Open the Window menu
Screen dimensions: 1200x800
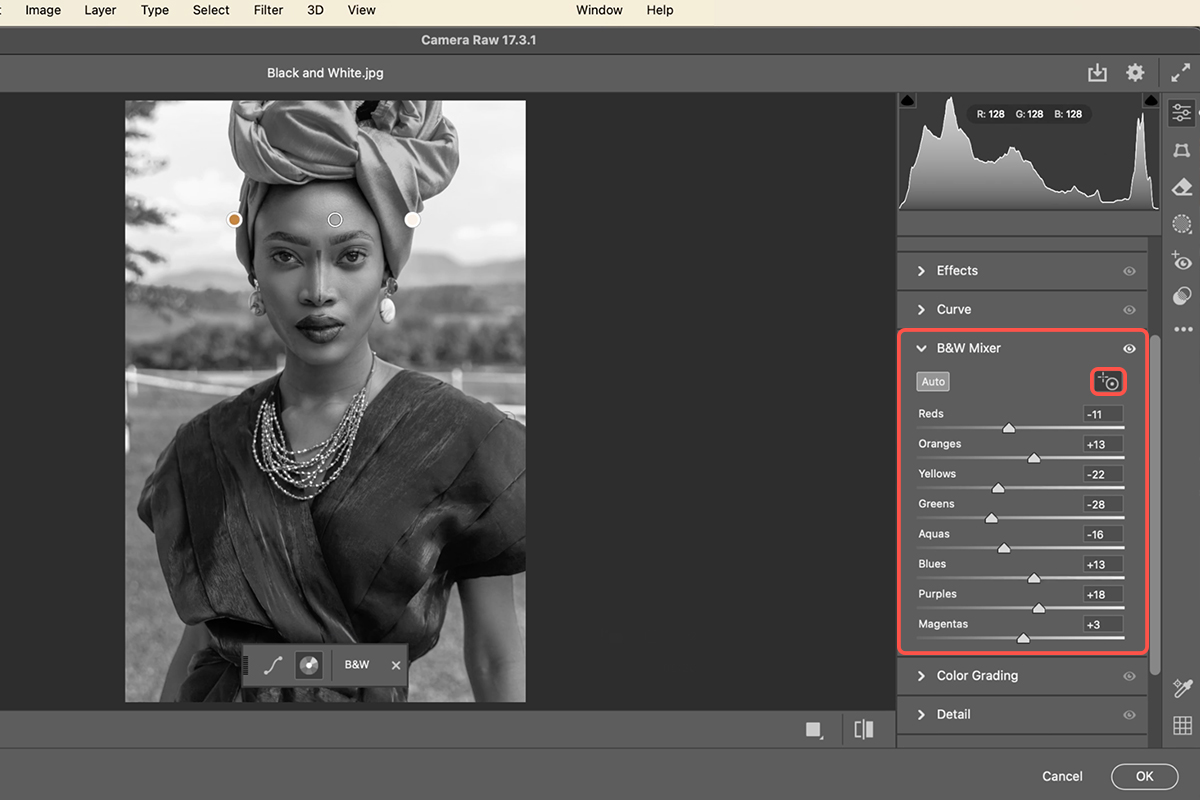tap(599, 10)
